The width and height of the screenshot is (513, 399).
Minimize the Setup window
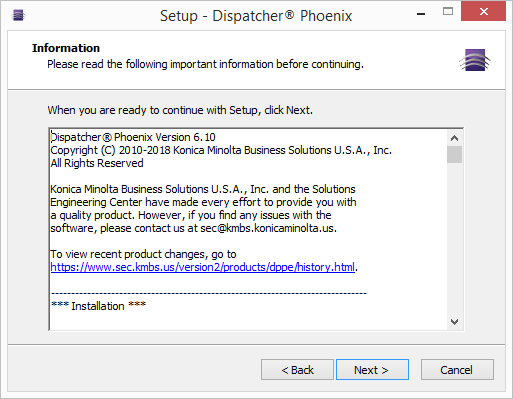tap(421, 14)
